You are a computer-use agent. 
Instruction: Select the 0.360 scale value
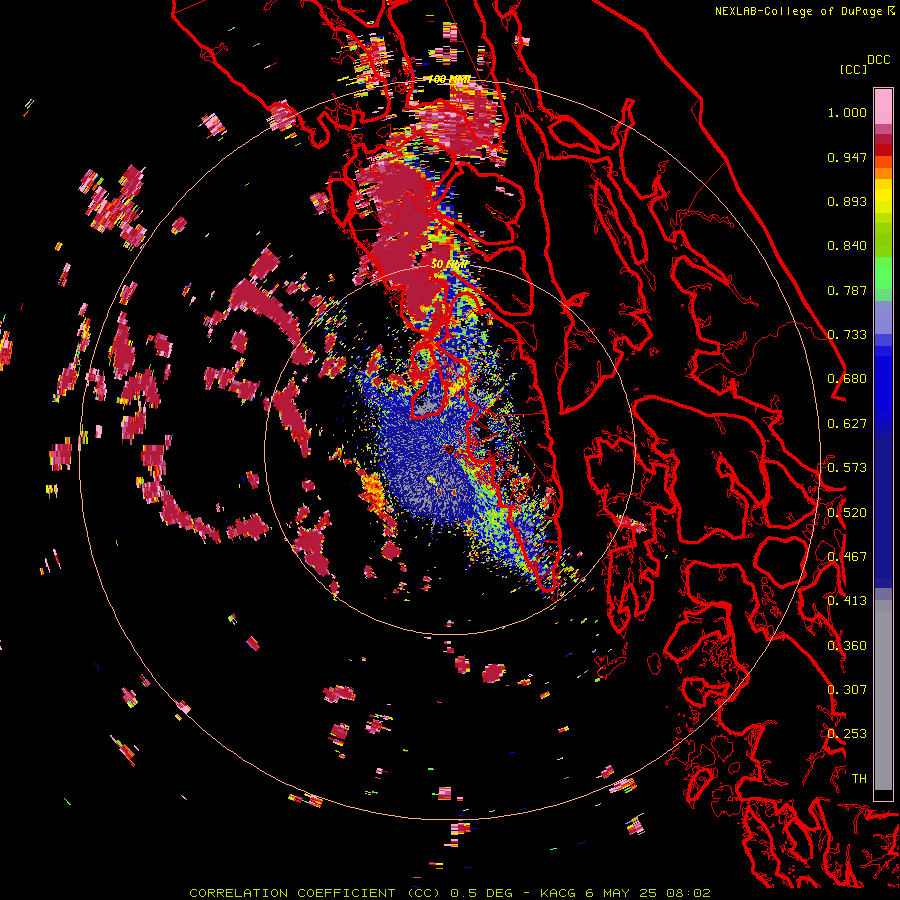click(847, 646)
